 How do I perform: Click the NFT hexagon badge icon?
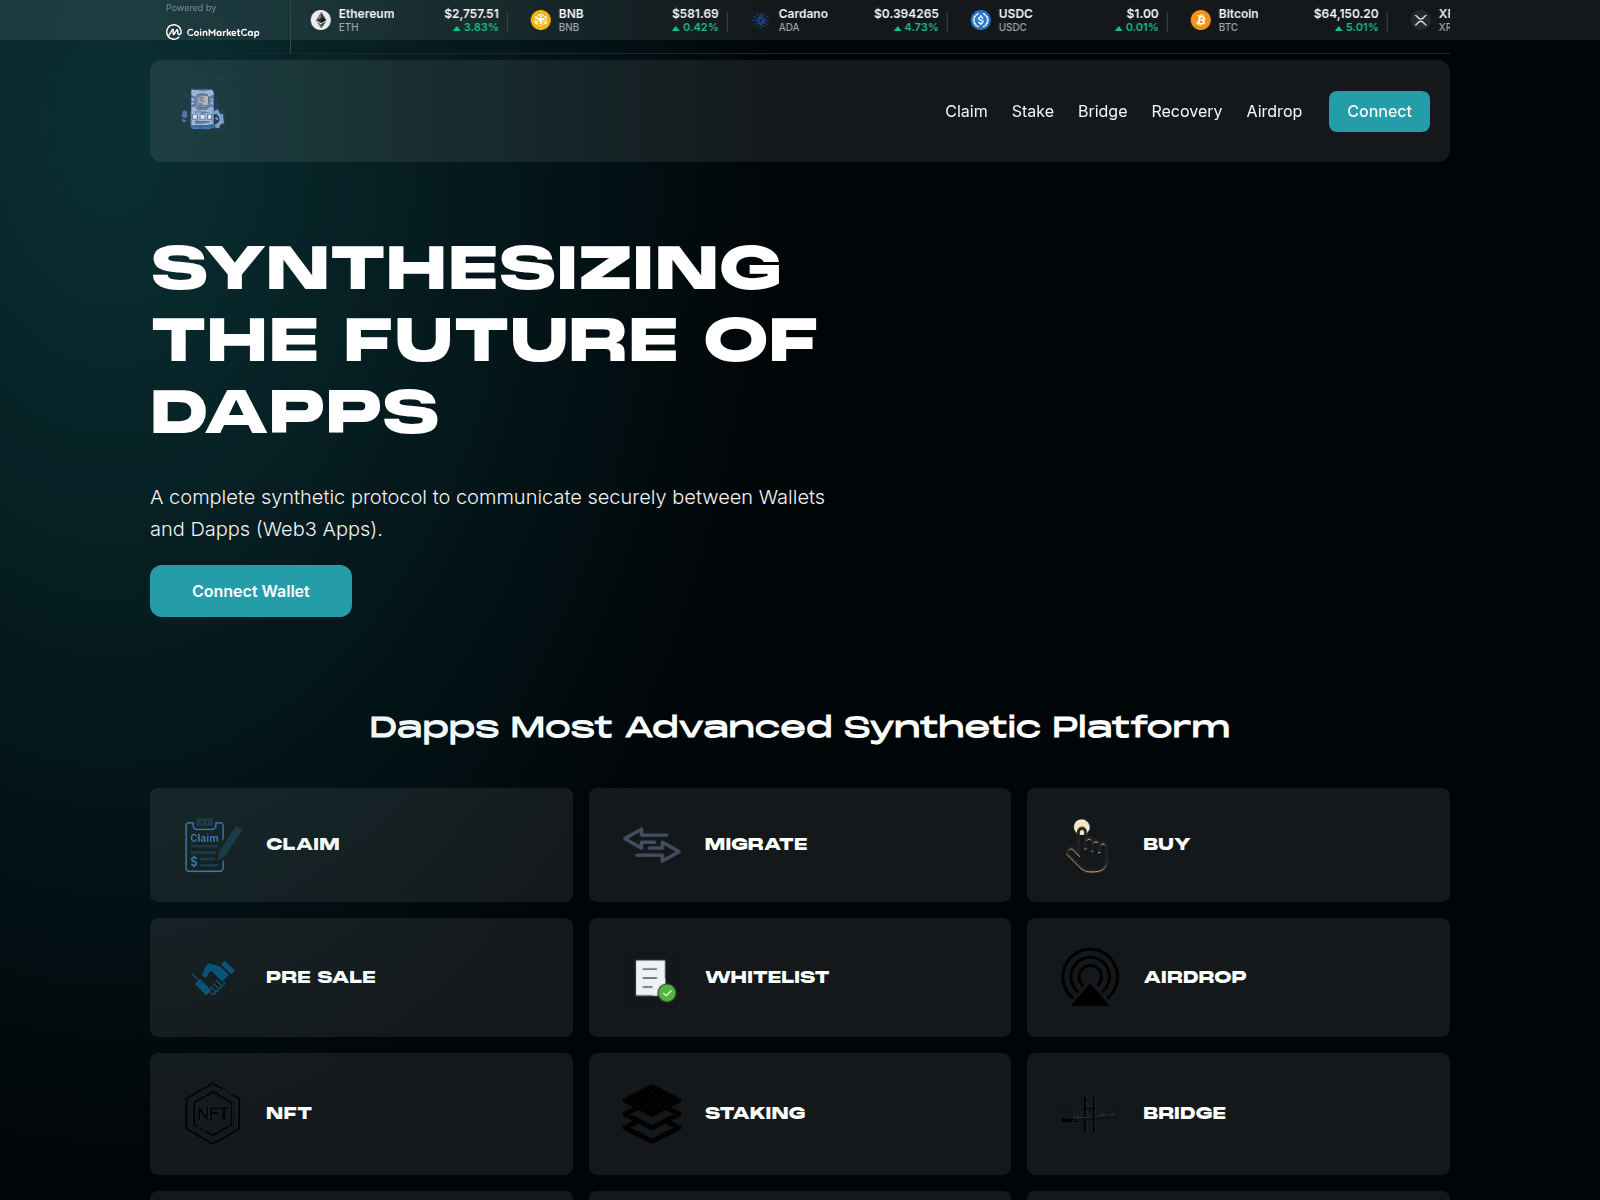pos(210,1113)
